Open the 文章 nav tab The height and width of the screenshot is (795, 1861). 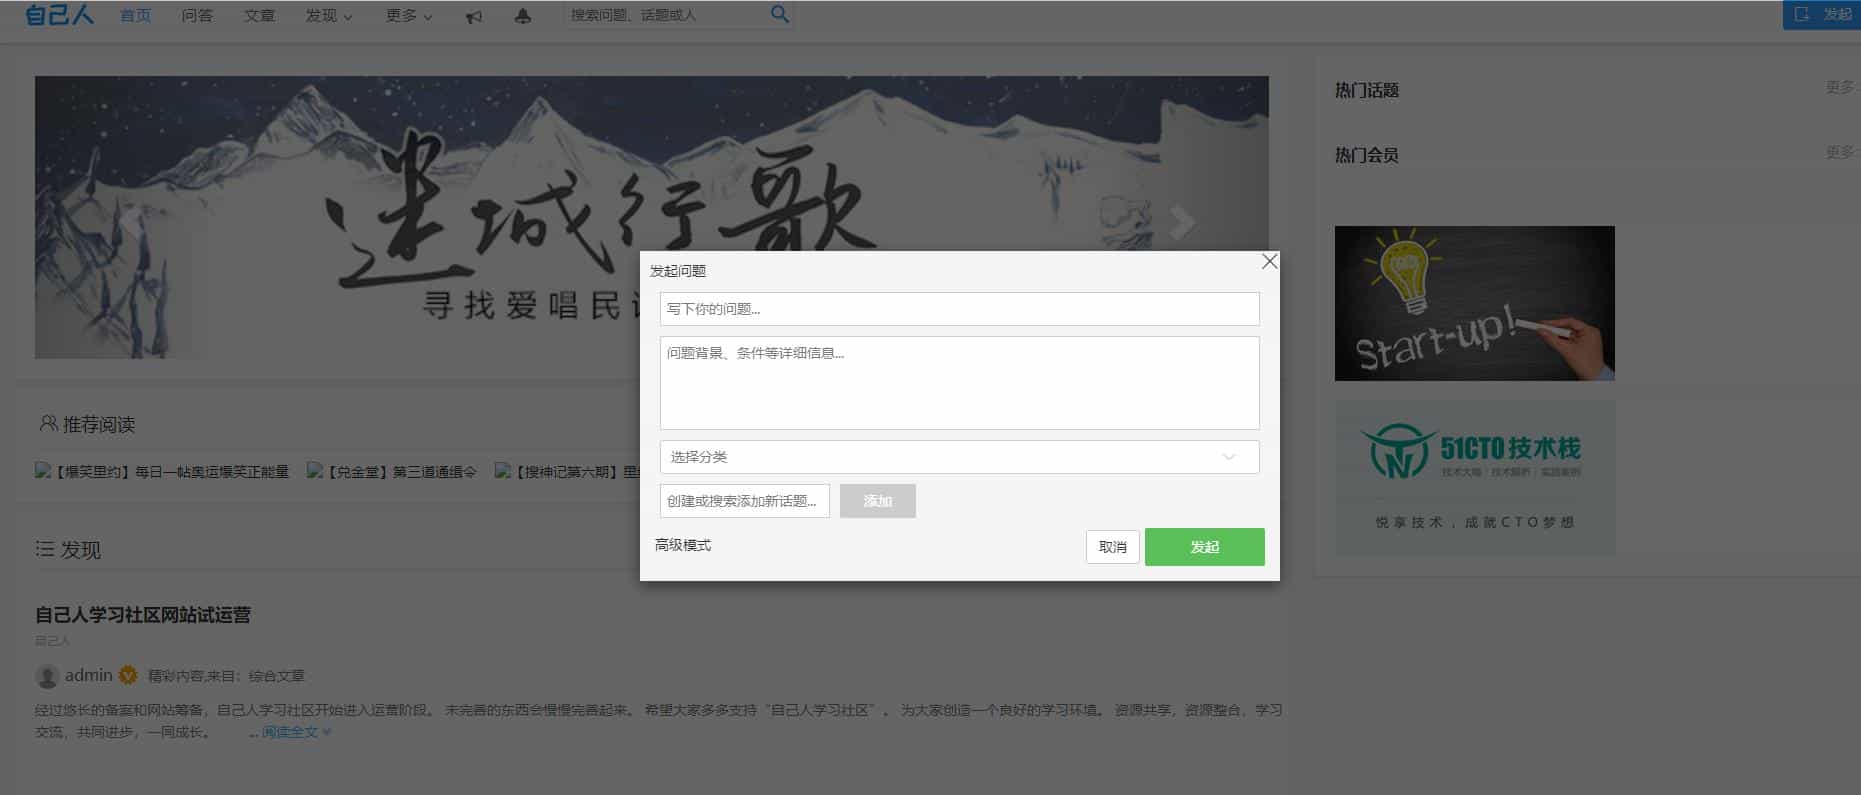click(x=259, y=16)
